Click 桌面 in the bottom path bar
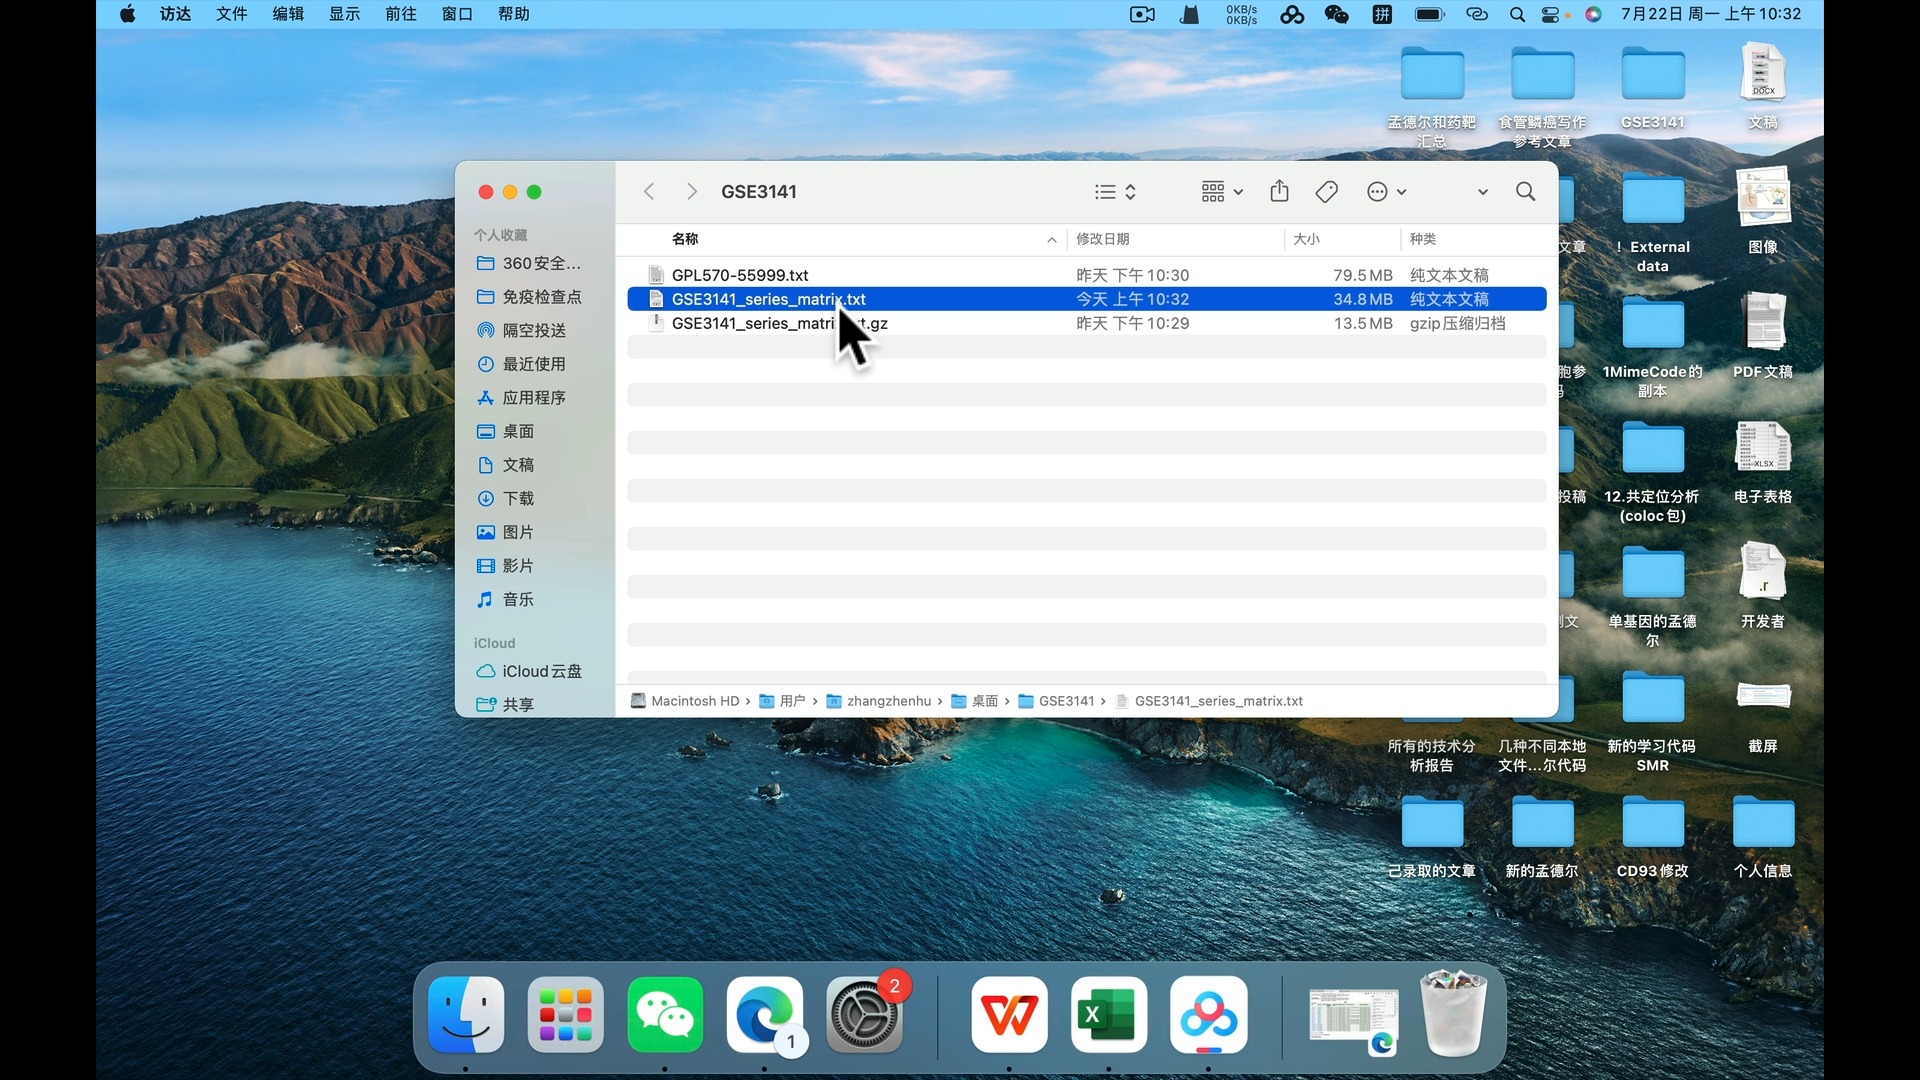 click(984, 701)
